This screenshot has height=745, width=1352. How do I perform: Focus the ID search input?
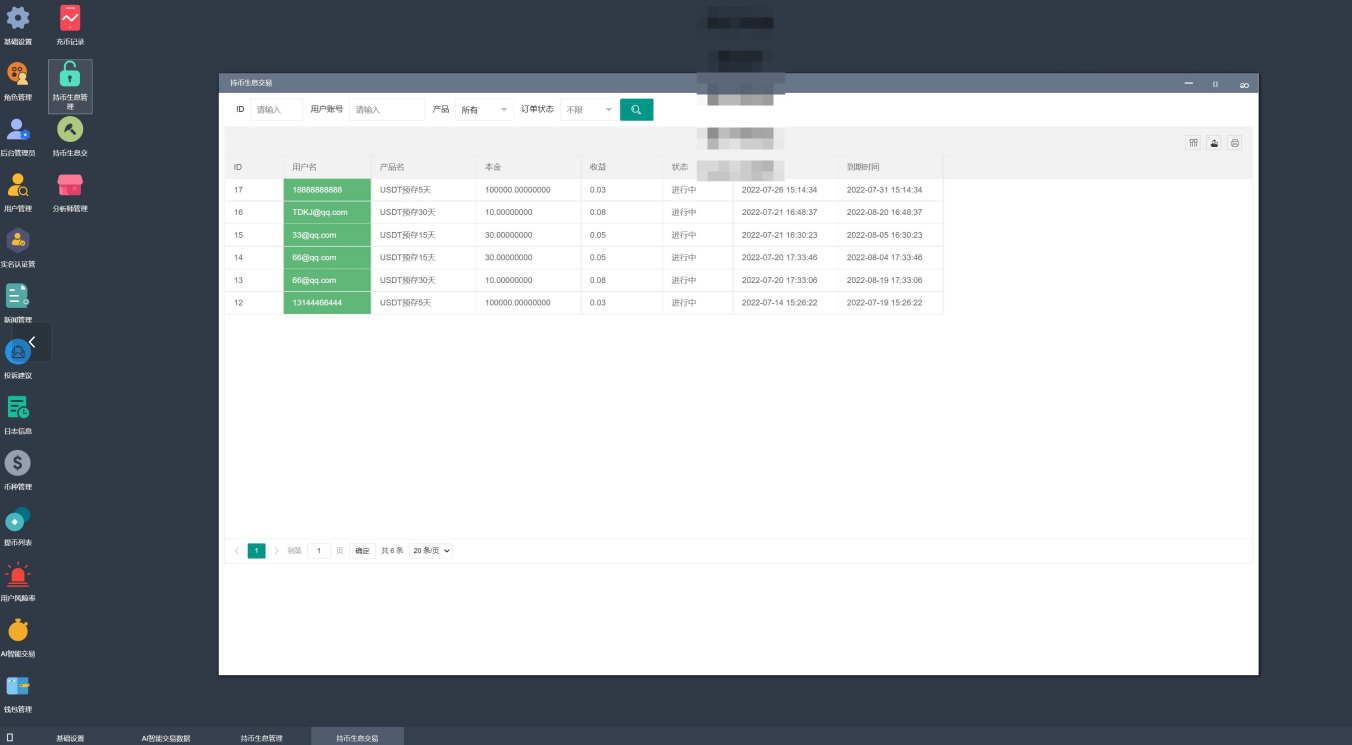tap(276, 110)
